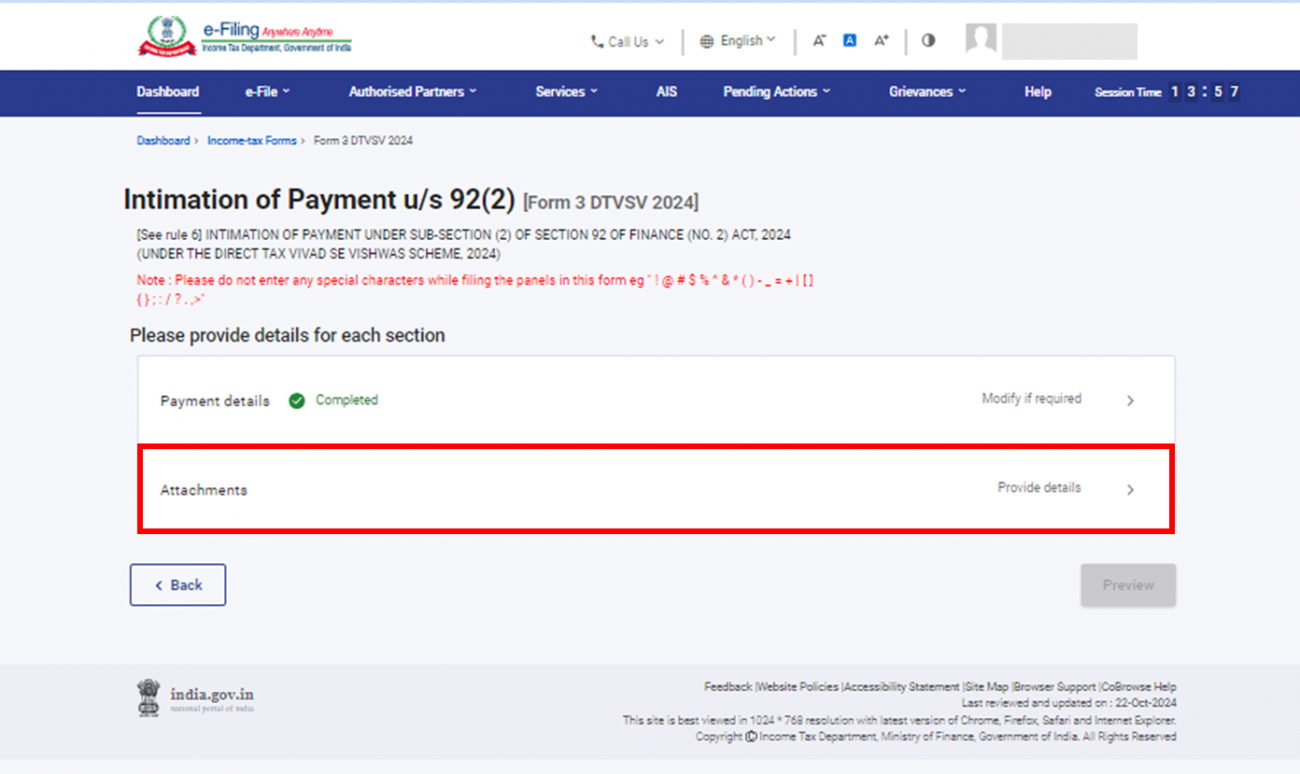Open the user profile picture icon
The width and height of the screenshot is (1300, 774).
point(980,39)
